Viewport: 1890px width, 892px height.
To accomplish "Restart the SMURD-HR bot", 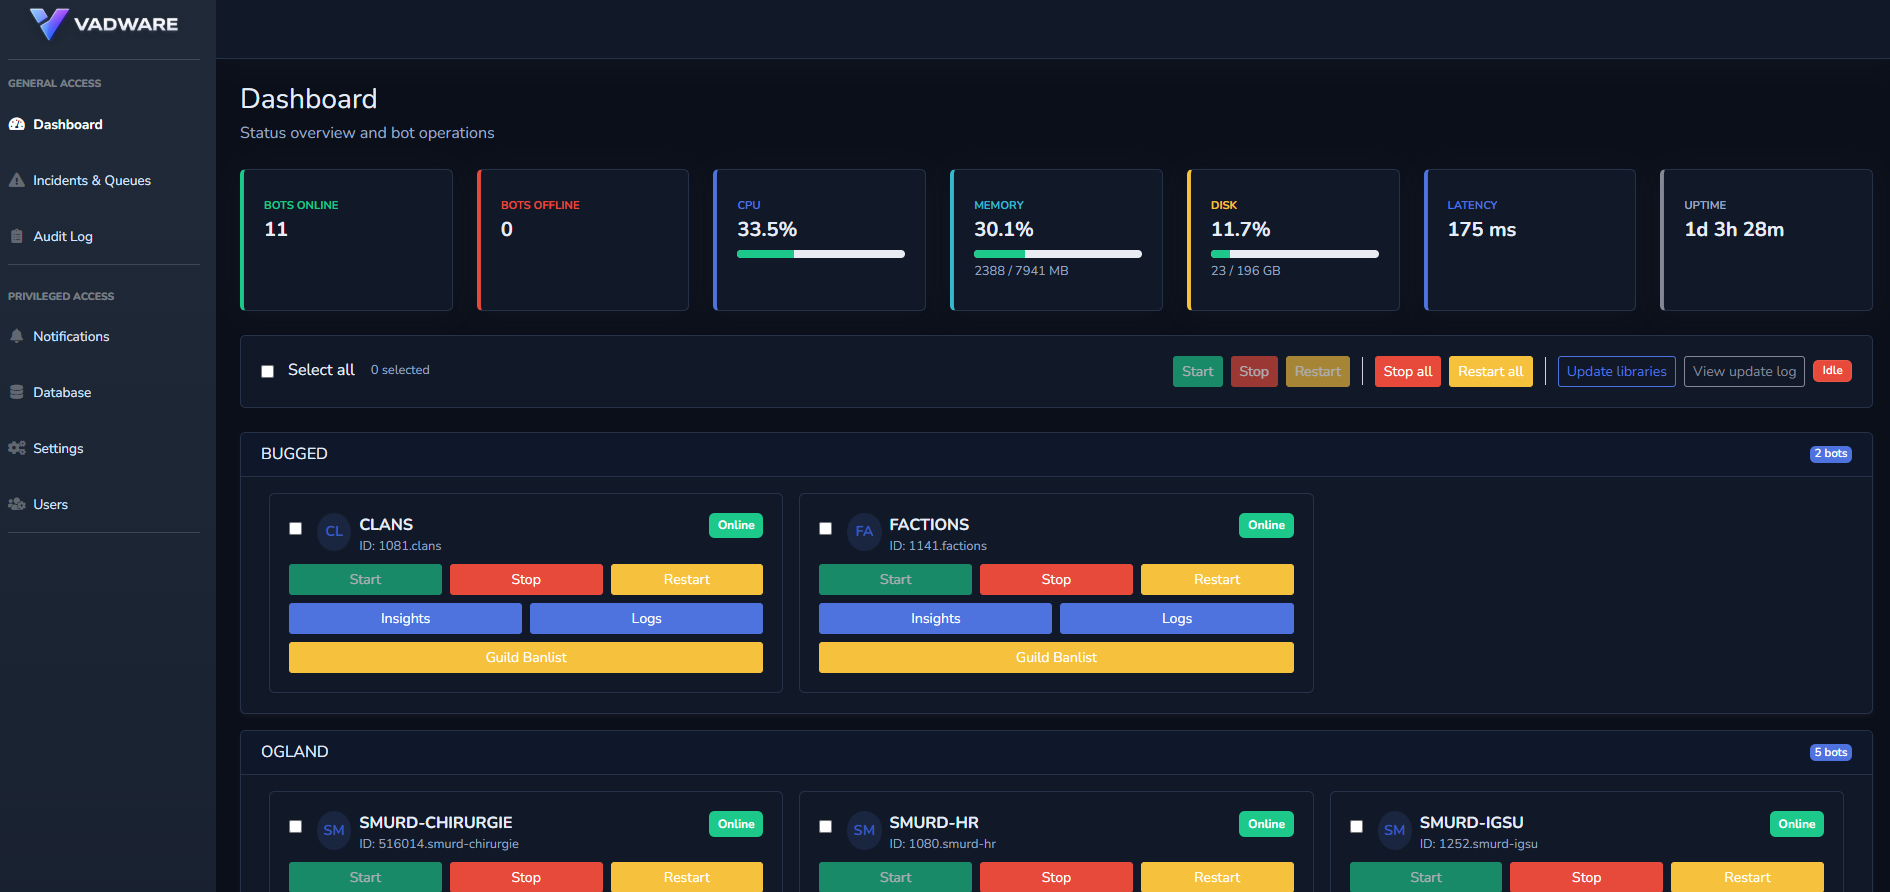I will [x=1217, y=877].
